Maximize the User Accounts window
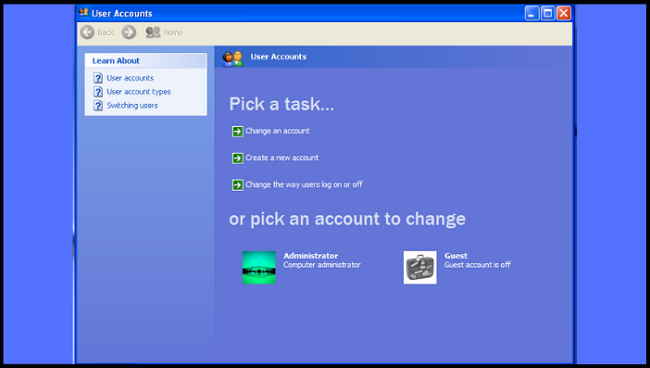 point(548,13)
